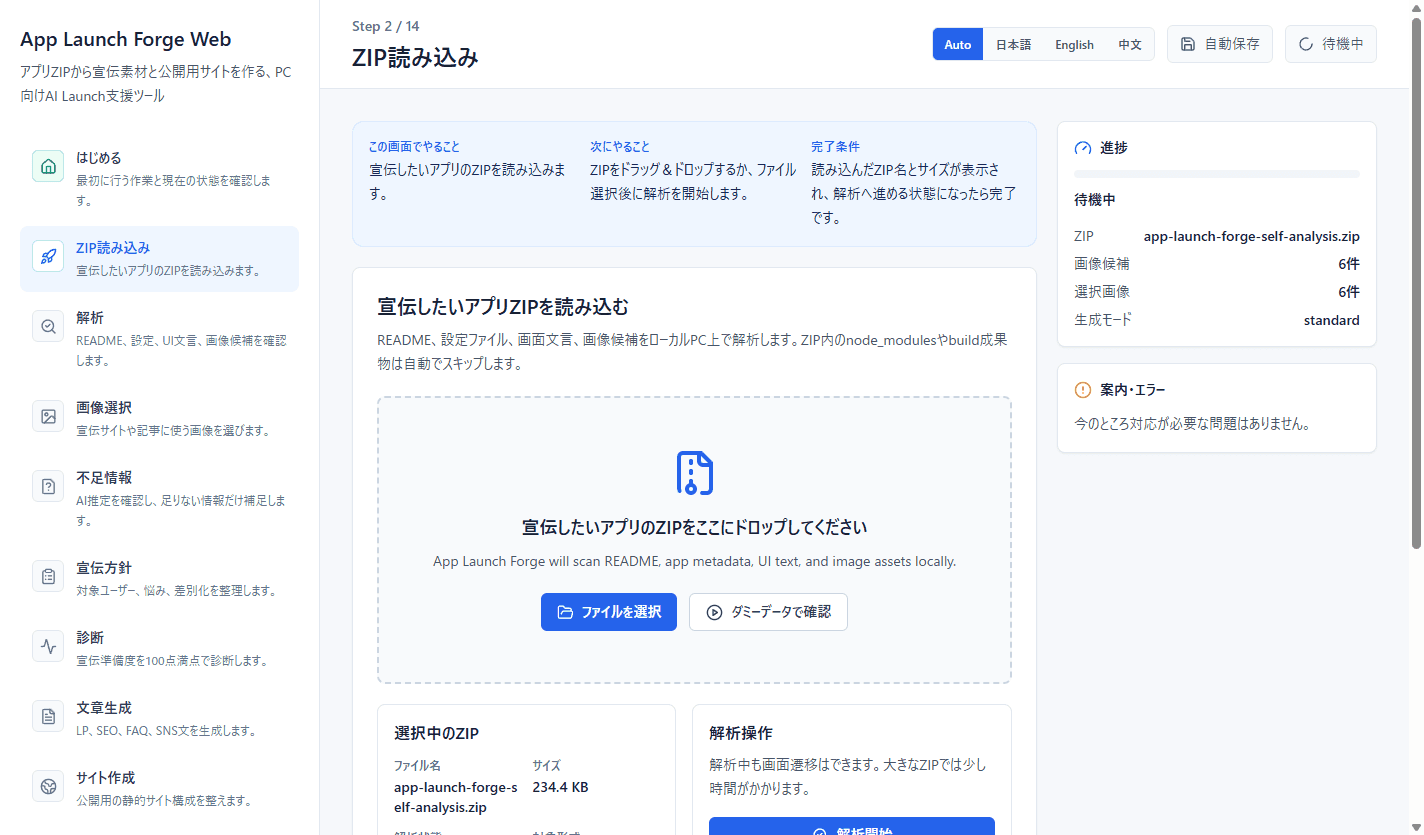This screenshot has height=835, width=1424.
Task: Go to the 解析 step
Action: click(x=159, y=339)
